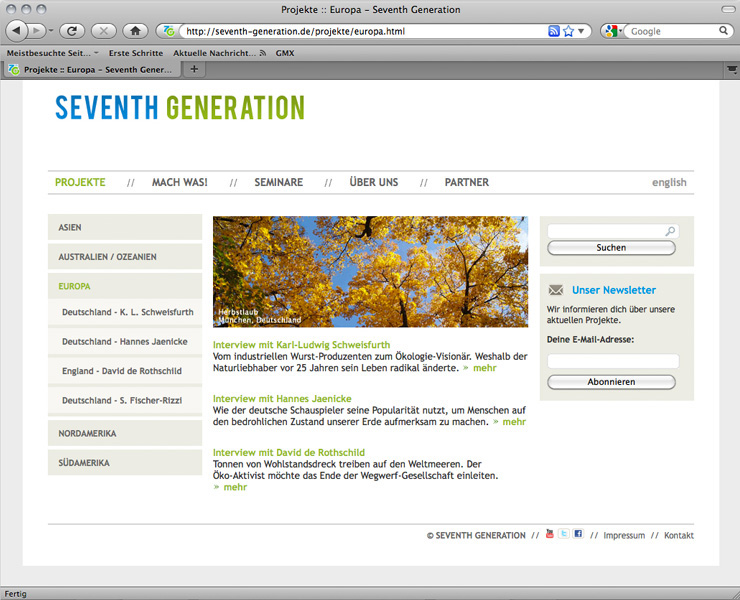Go to browser home page icon
This screenshot has height=600, width=740.
click(136, 31)
